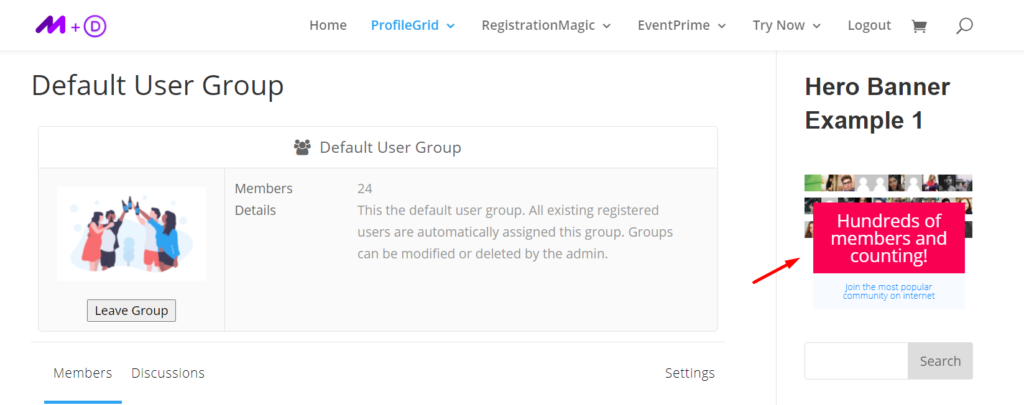
Task: Open the shopping cart icon
Action: (x=918, y=26)
